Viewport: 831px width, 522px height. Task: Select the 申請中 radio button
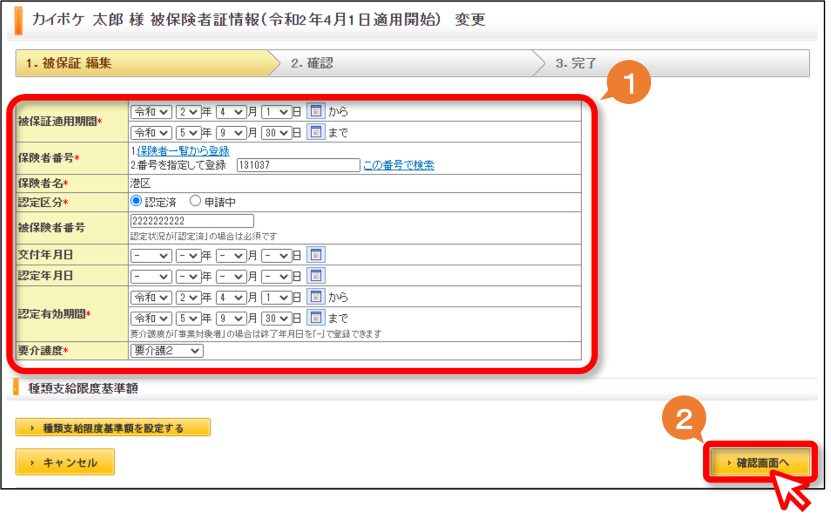pyautogui.click(x=196, y=201)
